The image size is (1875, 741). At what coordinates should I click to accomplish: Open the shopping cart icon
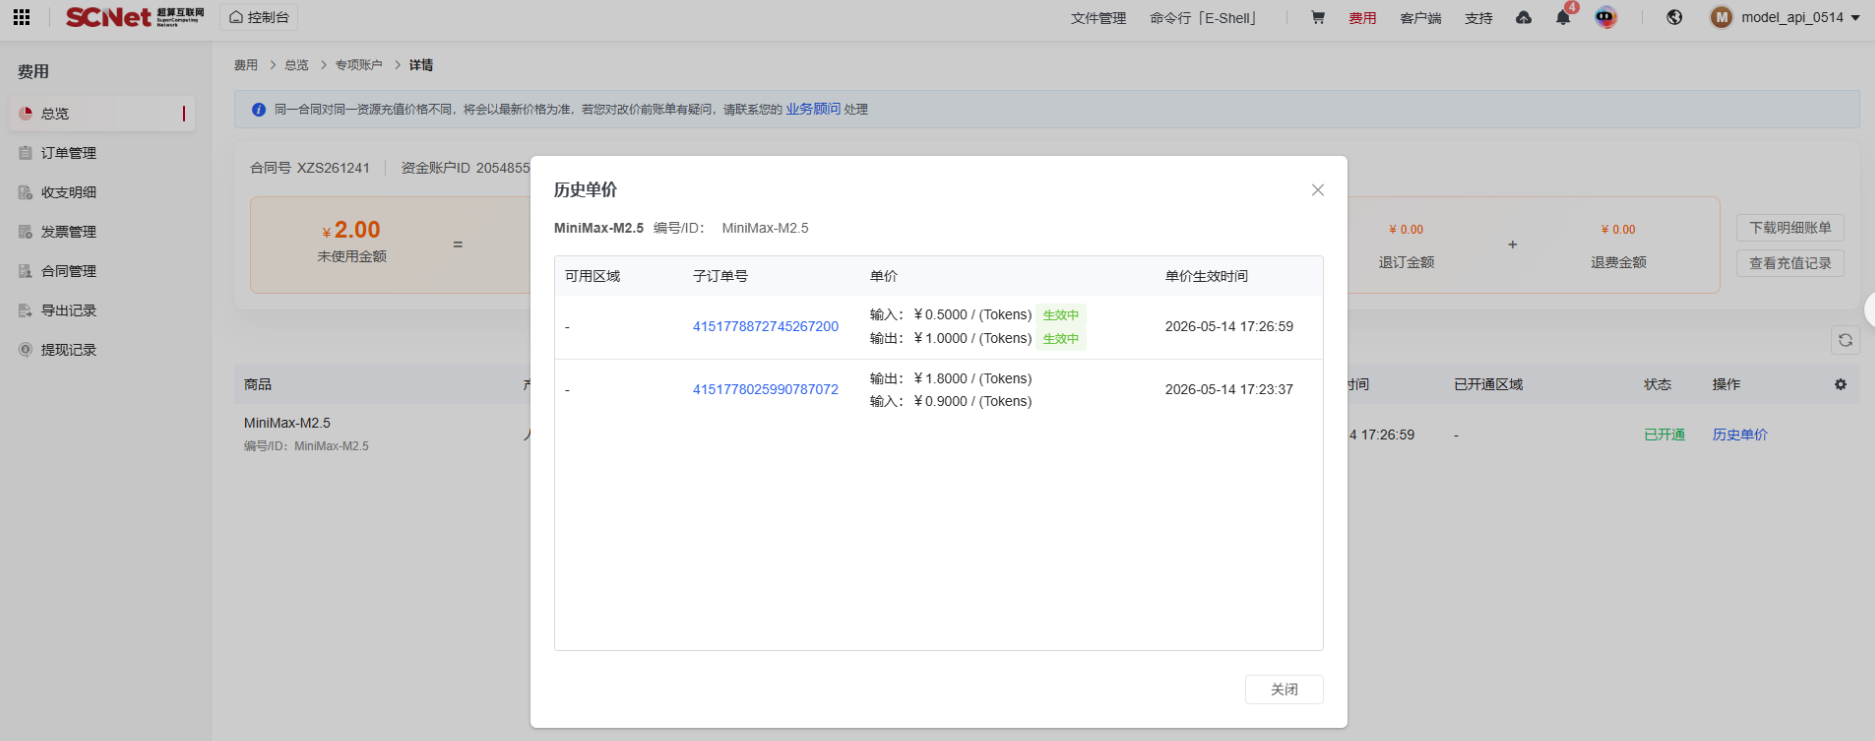1318,17
